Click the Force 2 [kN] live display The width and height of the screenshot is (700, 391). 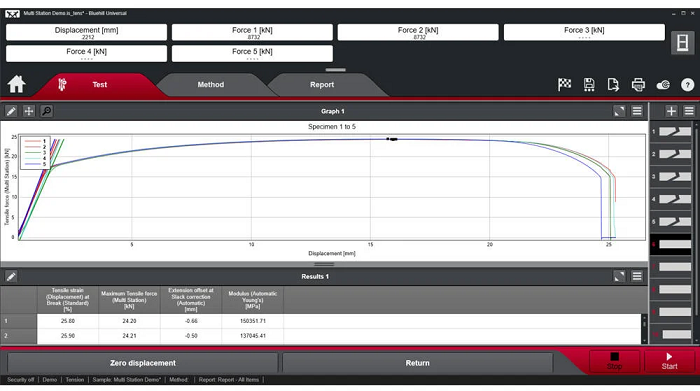click(x=418, y=32)
